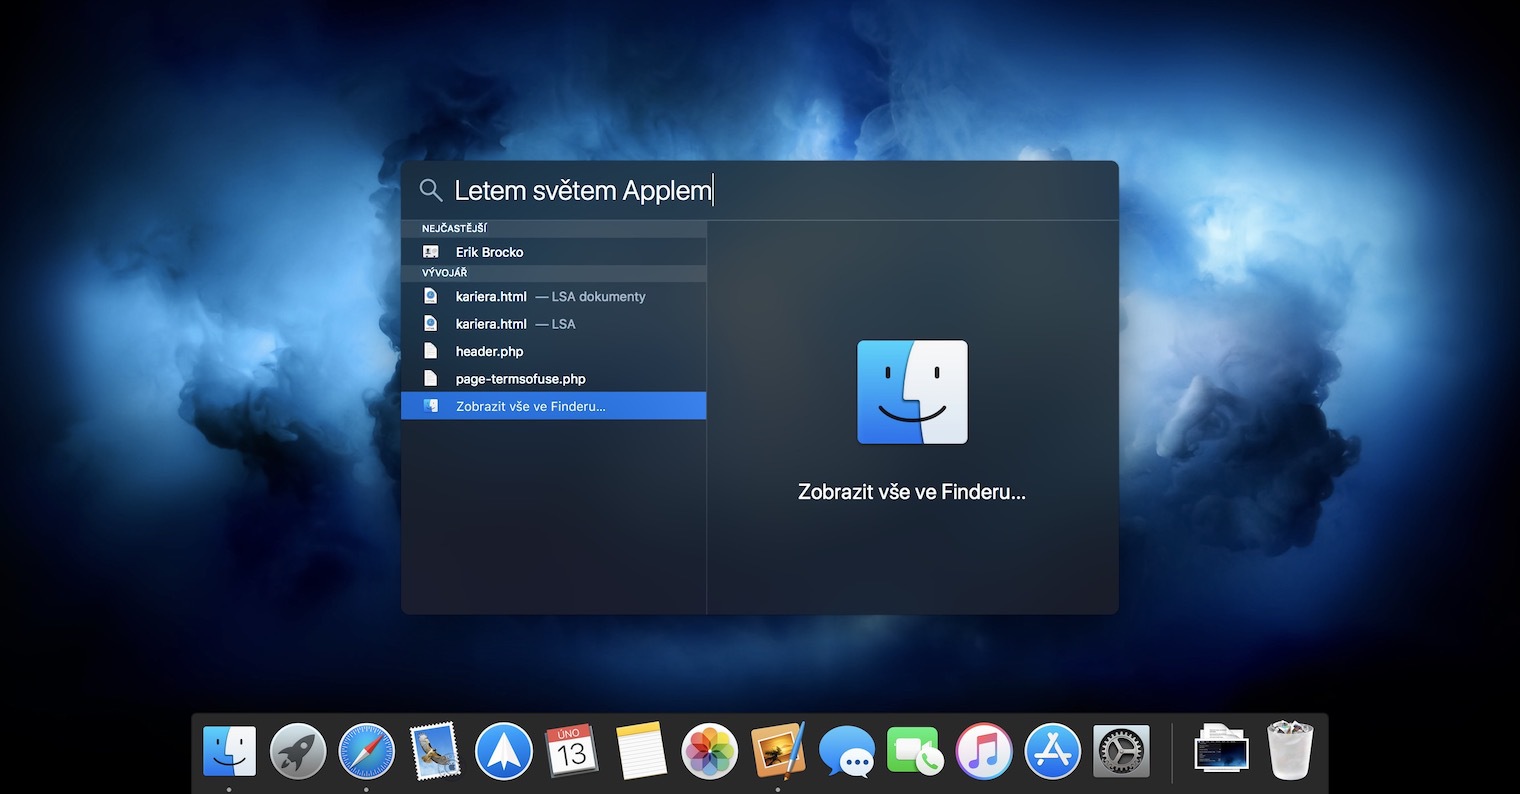Open System Preferences gear icon
This screenshot has height=794, width=1520.
click(x=1121, y=751)
